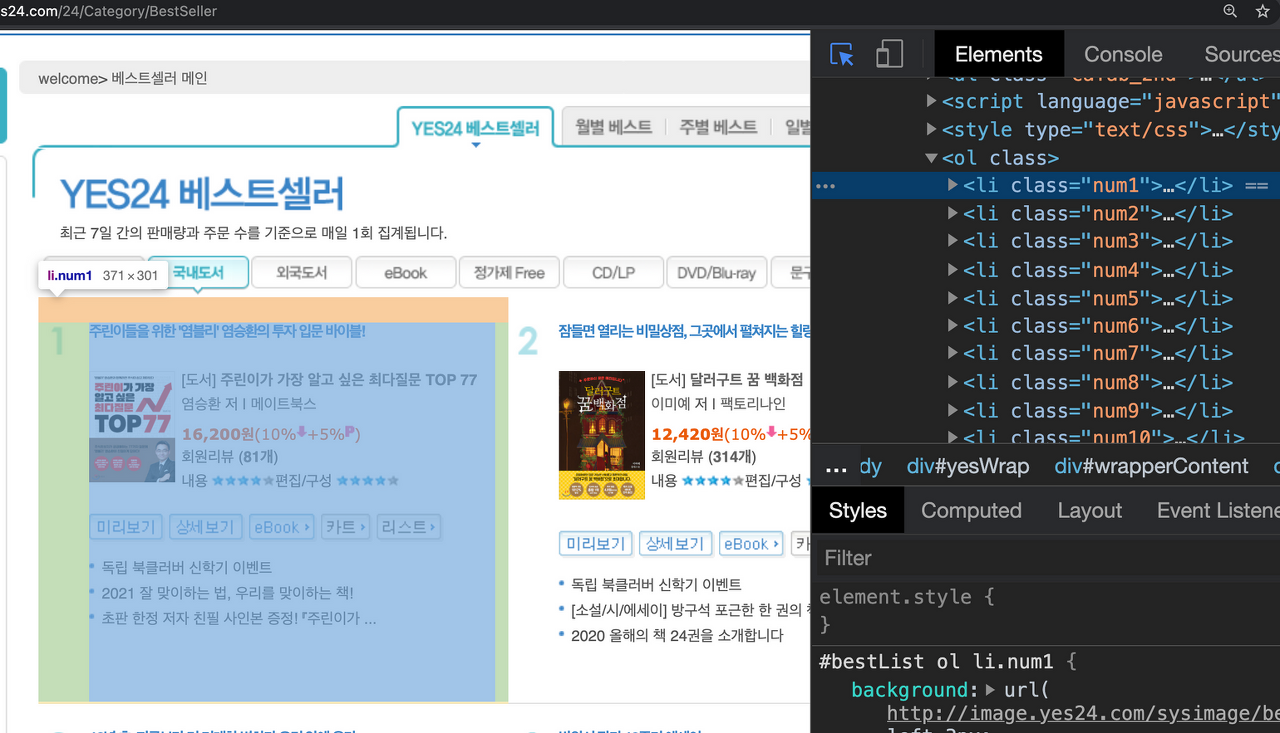Open the 2020 올해의 책 24권을 소개합니다 link
This screenshot has height=733, width=1280.
pyautogui.click(x=677, y=635)
